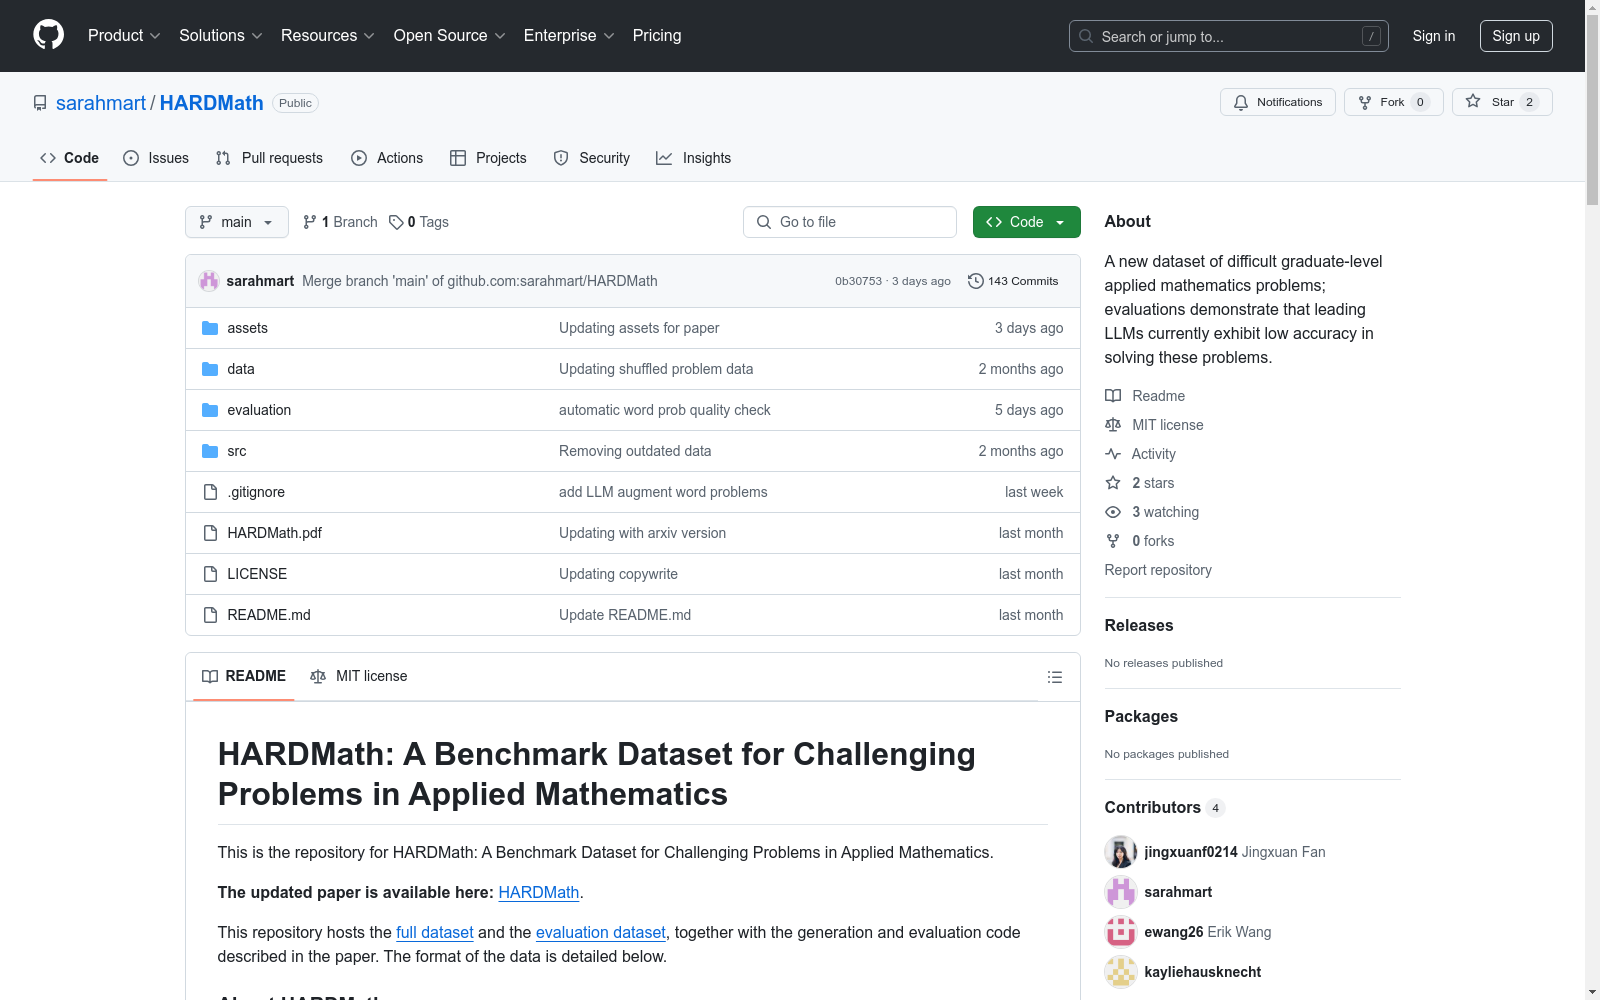The width and height of the screenshot is (1600, 1000).
Task: Open the green Code dropdown button
Action: pyautogui.click(x=1026, y=222)
